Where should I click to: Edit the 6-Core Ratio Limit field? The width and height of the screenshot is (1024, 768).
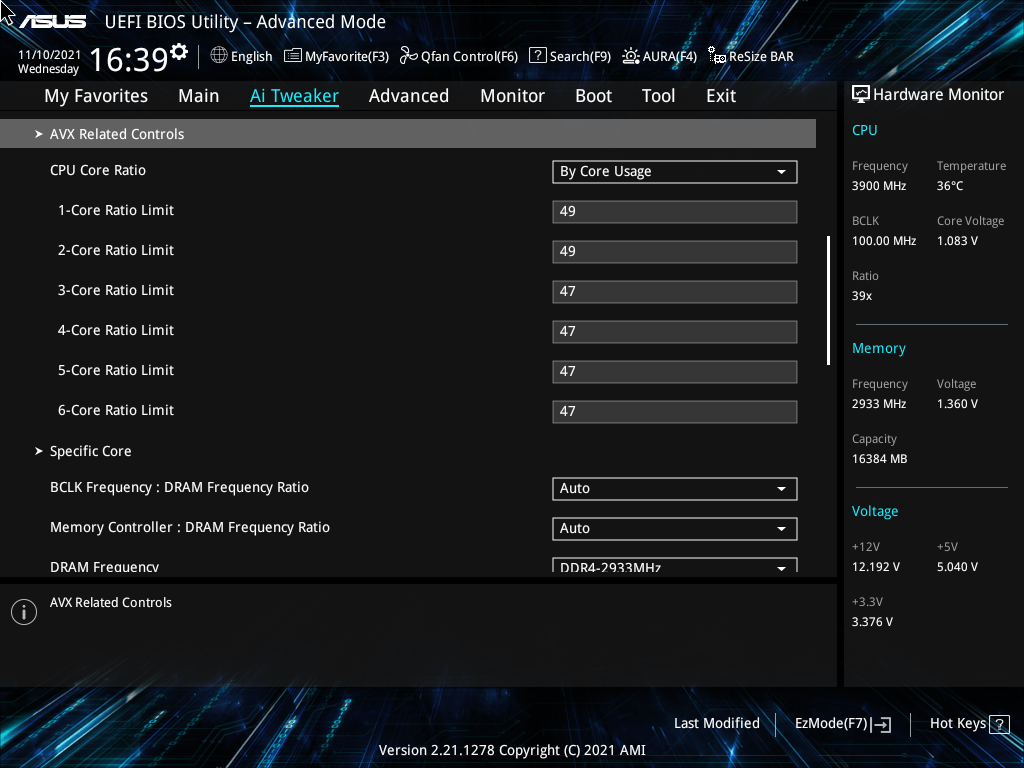pos(675,411)
